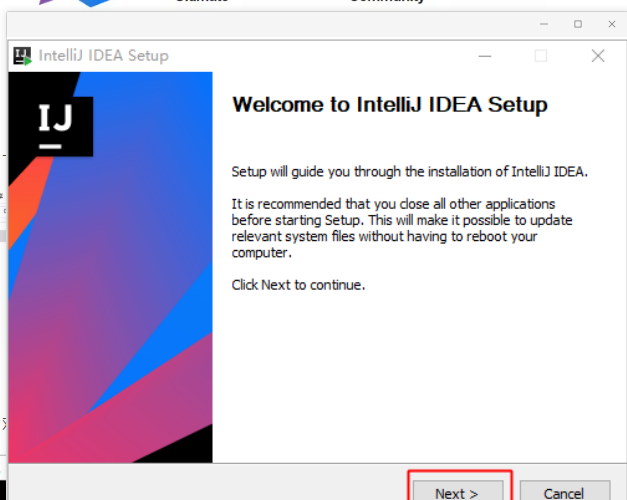Image resolution: width=627 pixels, height=500 pixels.
Task: Click the 'Setup will guide you through' sentence
Action: coord(410,172)
